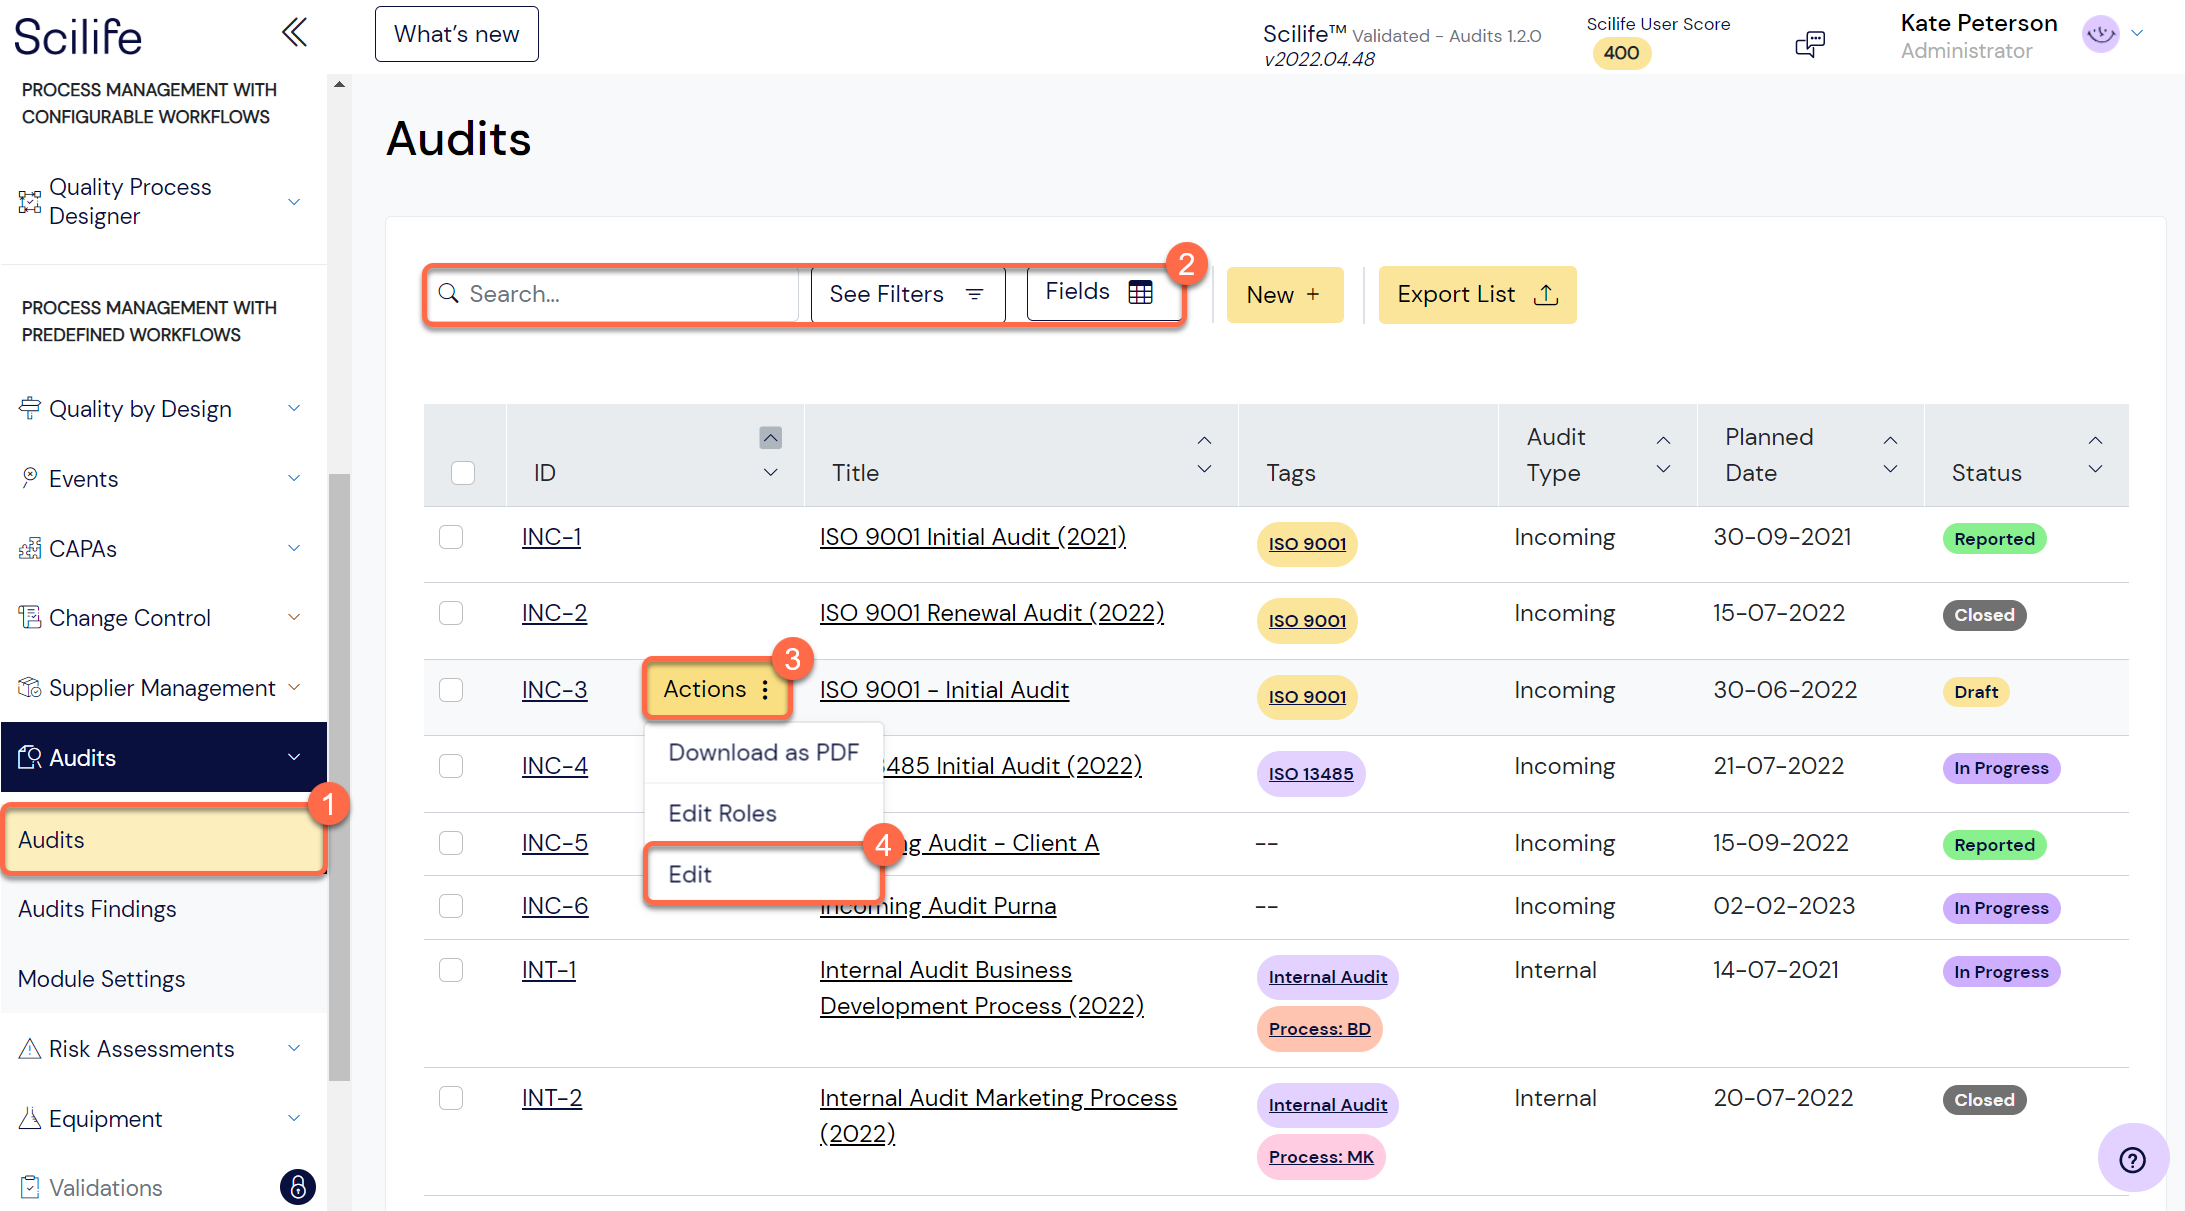Image resolution: width=2185 pixels, height=1211 pixels.
Task: Collapse sidebar with double-chevron icon
Action: point(294,33)
